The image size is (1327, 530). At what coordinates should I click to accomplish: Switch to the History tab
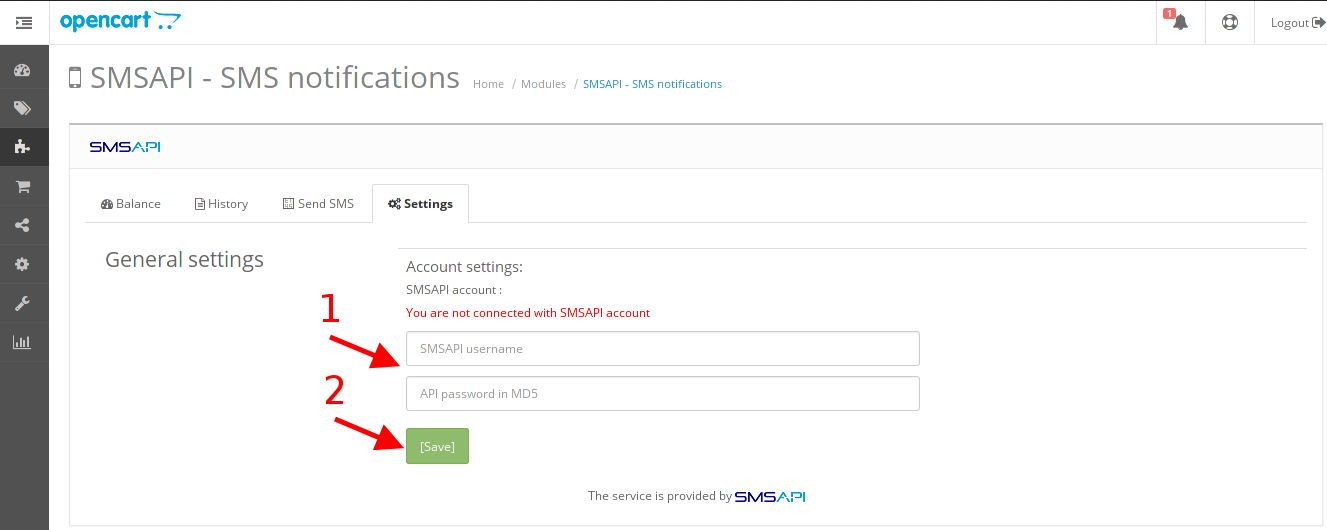pyautogui.click(x=221, y=203)
